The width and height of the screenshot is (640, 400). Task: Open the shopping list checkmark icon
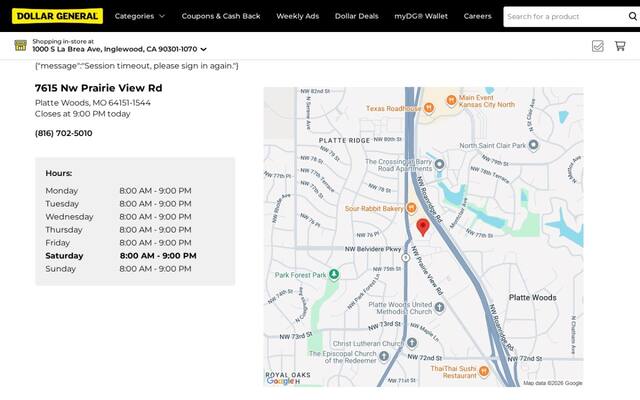(598, 46)
